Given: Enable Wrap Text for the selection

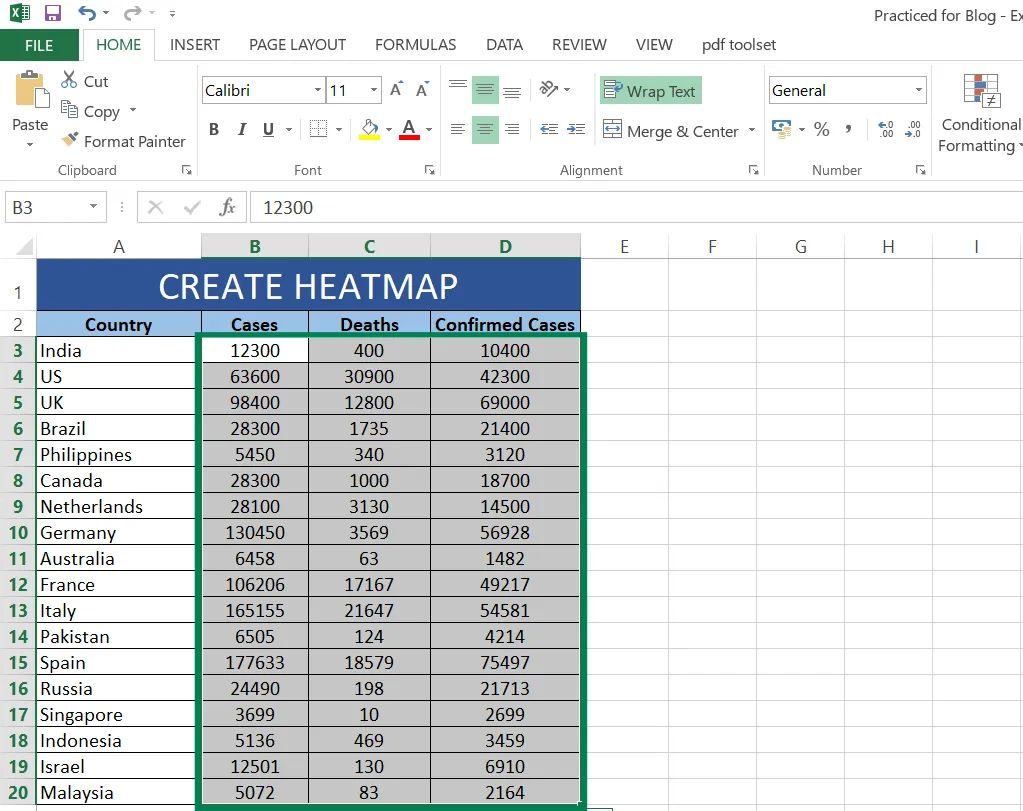Looking at the screenshot, I should [x=650, y=91].
